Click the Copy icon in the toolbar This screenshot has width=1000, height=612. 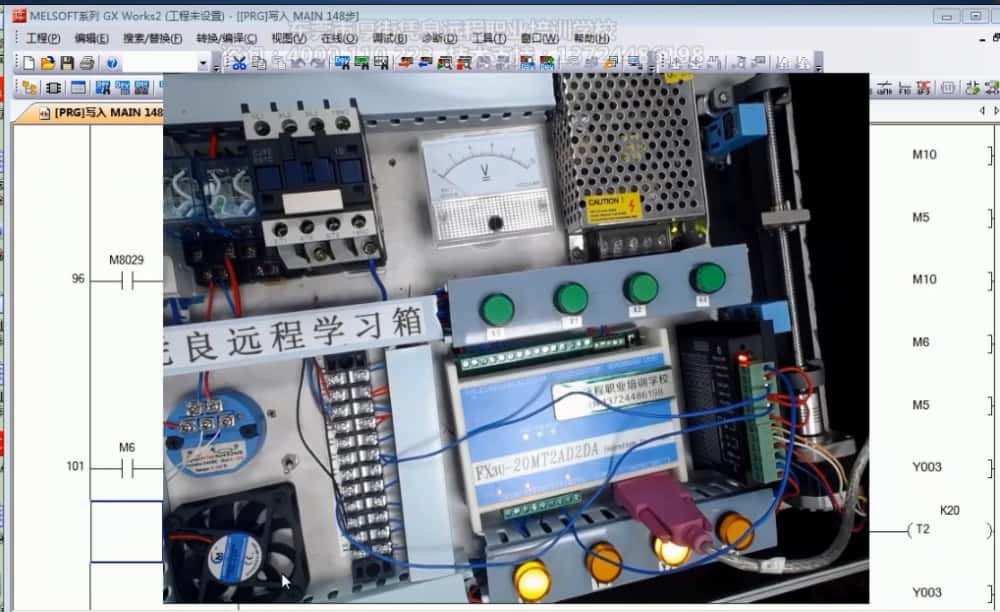[259, 63]
